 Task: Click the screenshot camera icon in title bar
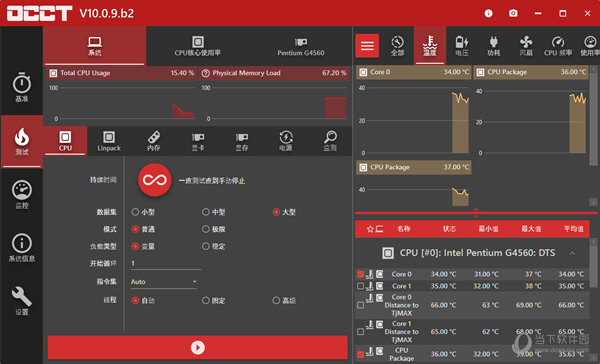(513, 13)
